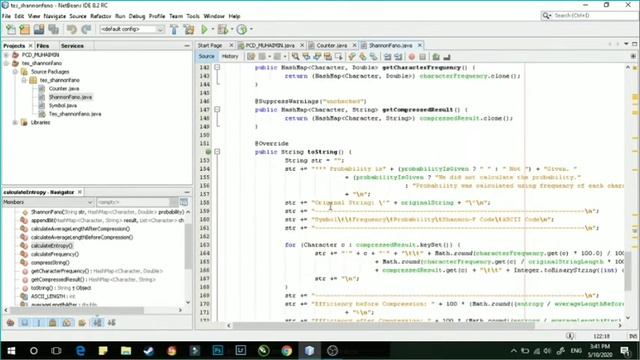Click the Next Bookmark icon
The height and width of the screenshot is (360, 640).
362,57
